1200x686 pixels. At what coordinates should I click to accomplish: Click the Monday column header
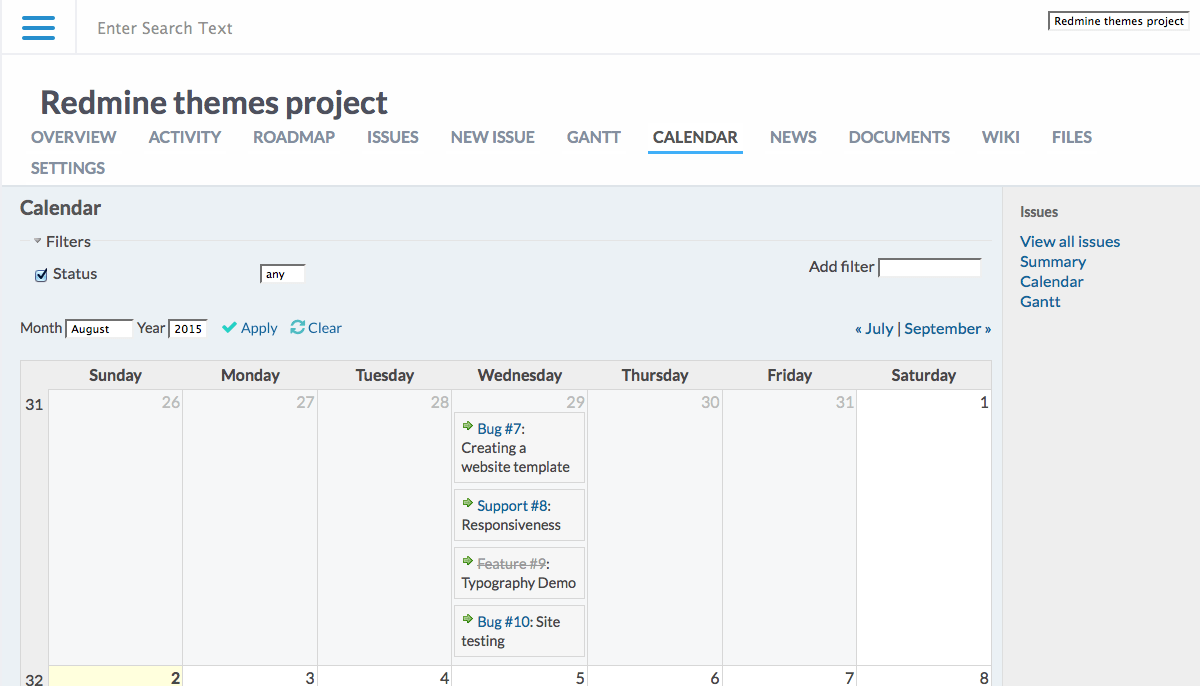250,375
